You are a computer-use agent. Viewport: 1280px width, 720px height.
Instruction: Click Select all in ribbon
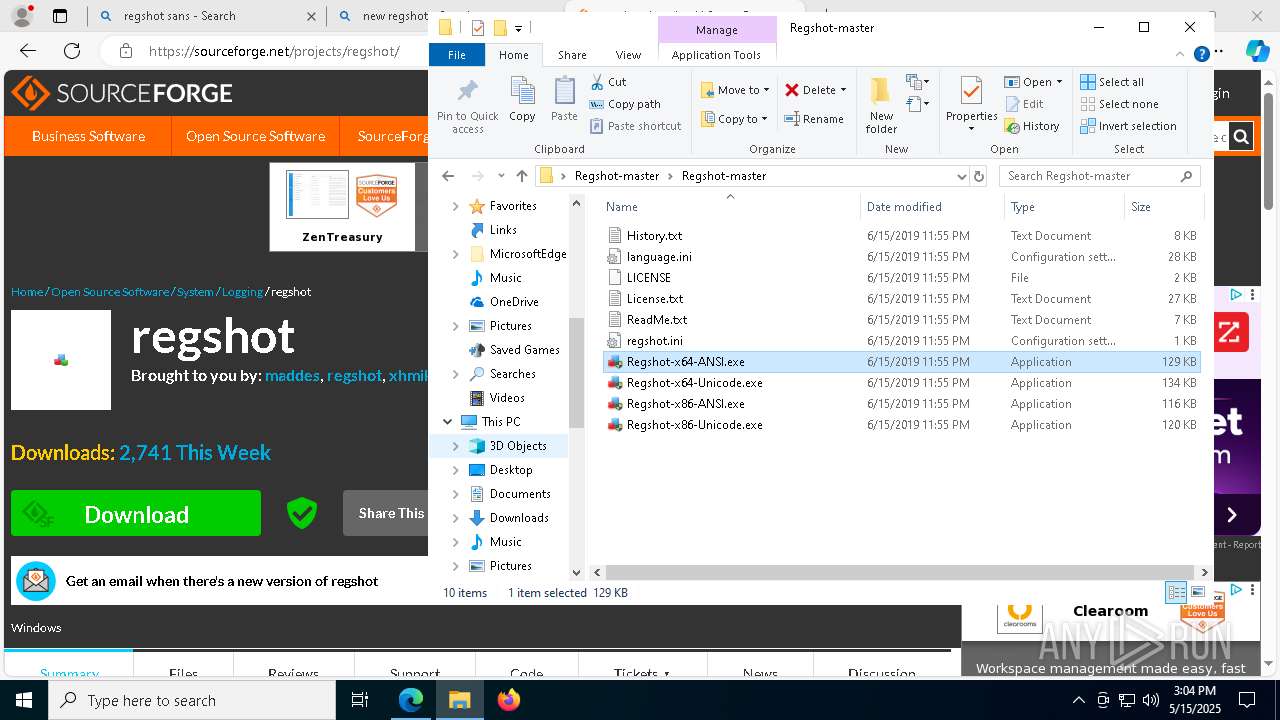(x=1112, y=82)
